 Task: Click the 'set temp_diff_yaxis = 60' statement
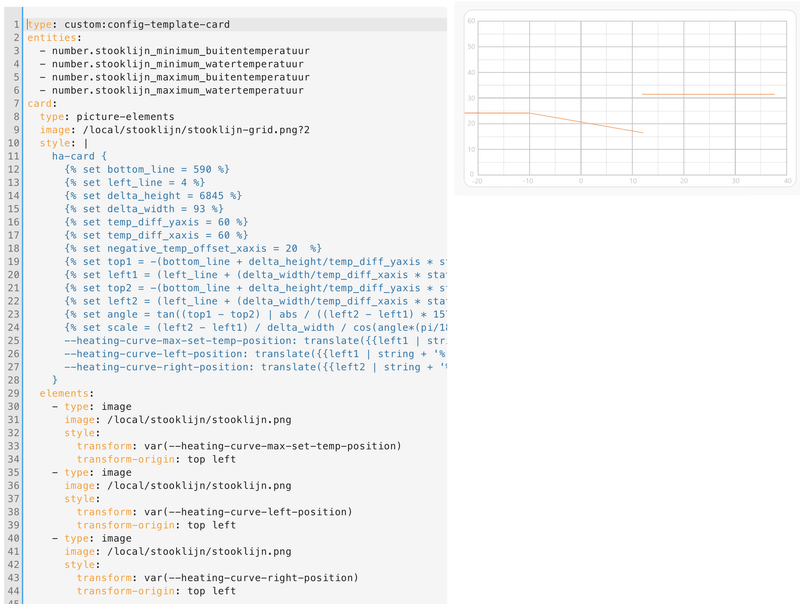coord(156,222)
